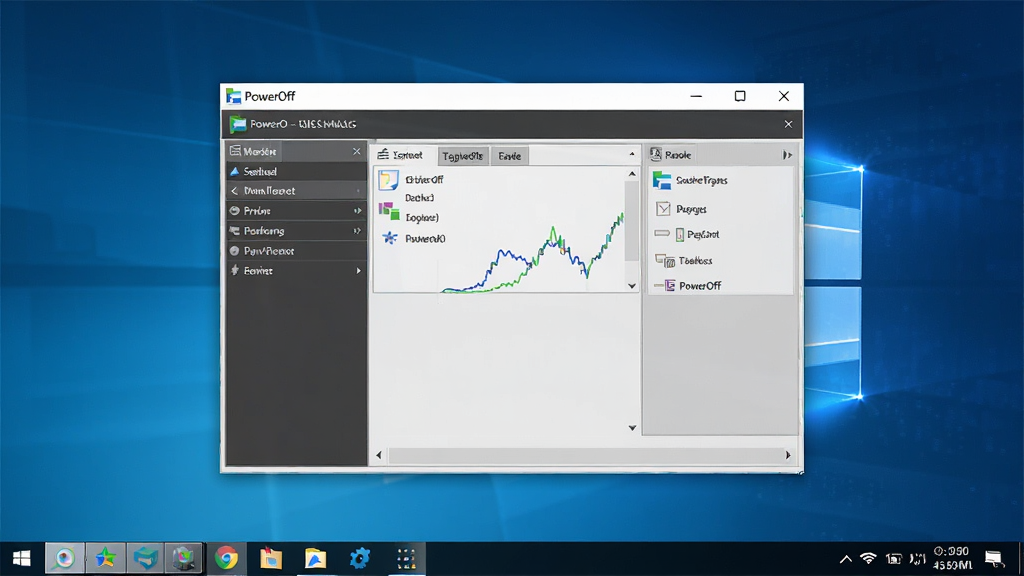
Task: Click the small bar toggle before the phone icon
Action: pos(662,233)
